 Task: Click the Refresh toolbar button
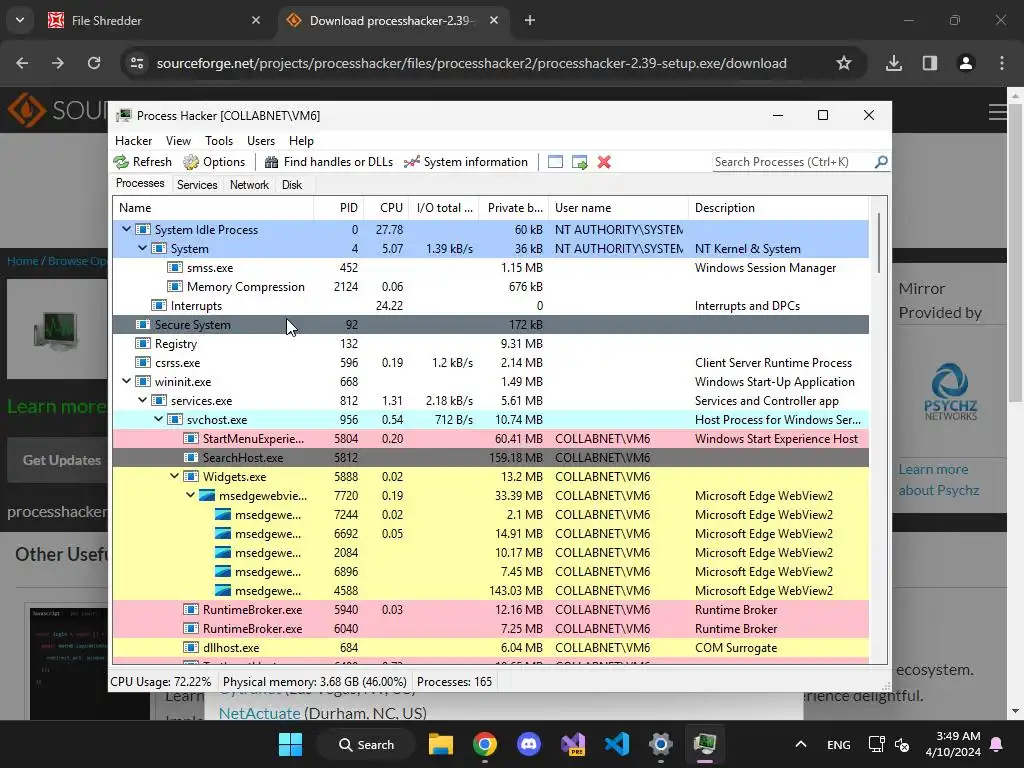pyautogui.click(x=142, y=162)
